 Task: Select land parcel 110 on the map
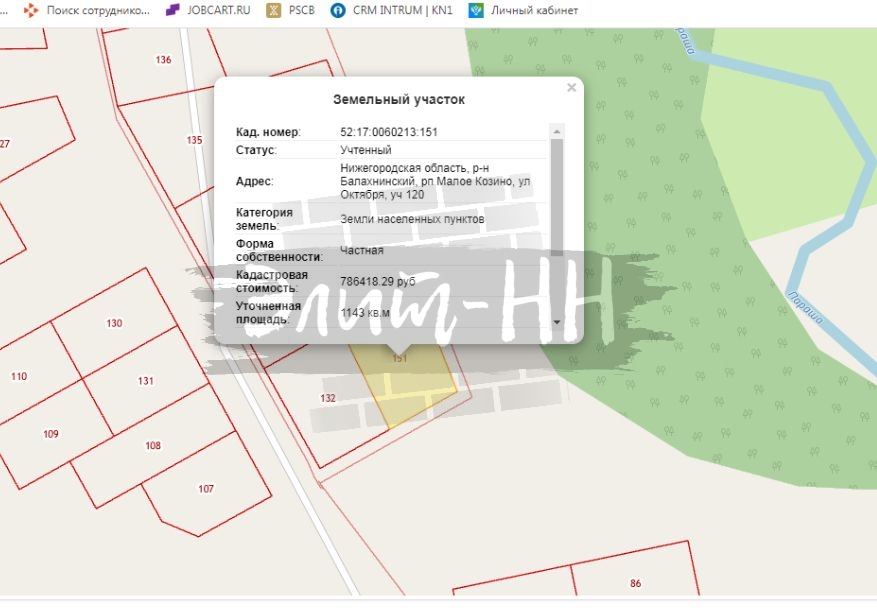pyautogui.click(x=18, y=377)
